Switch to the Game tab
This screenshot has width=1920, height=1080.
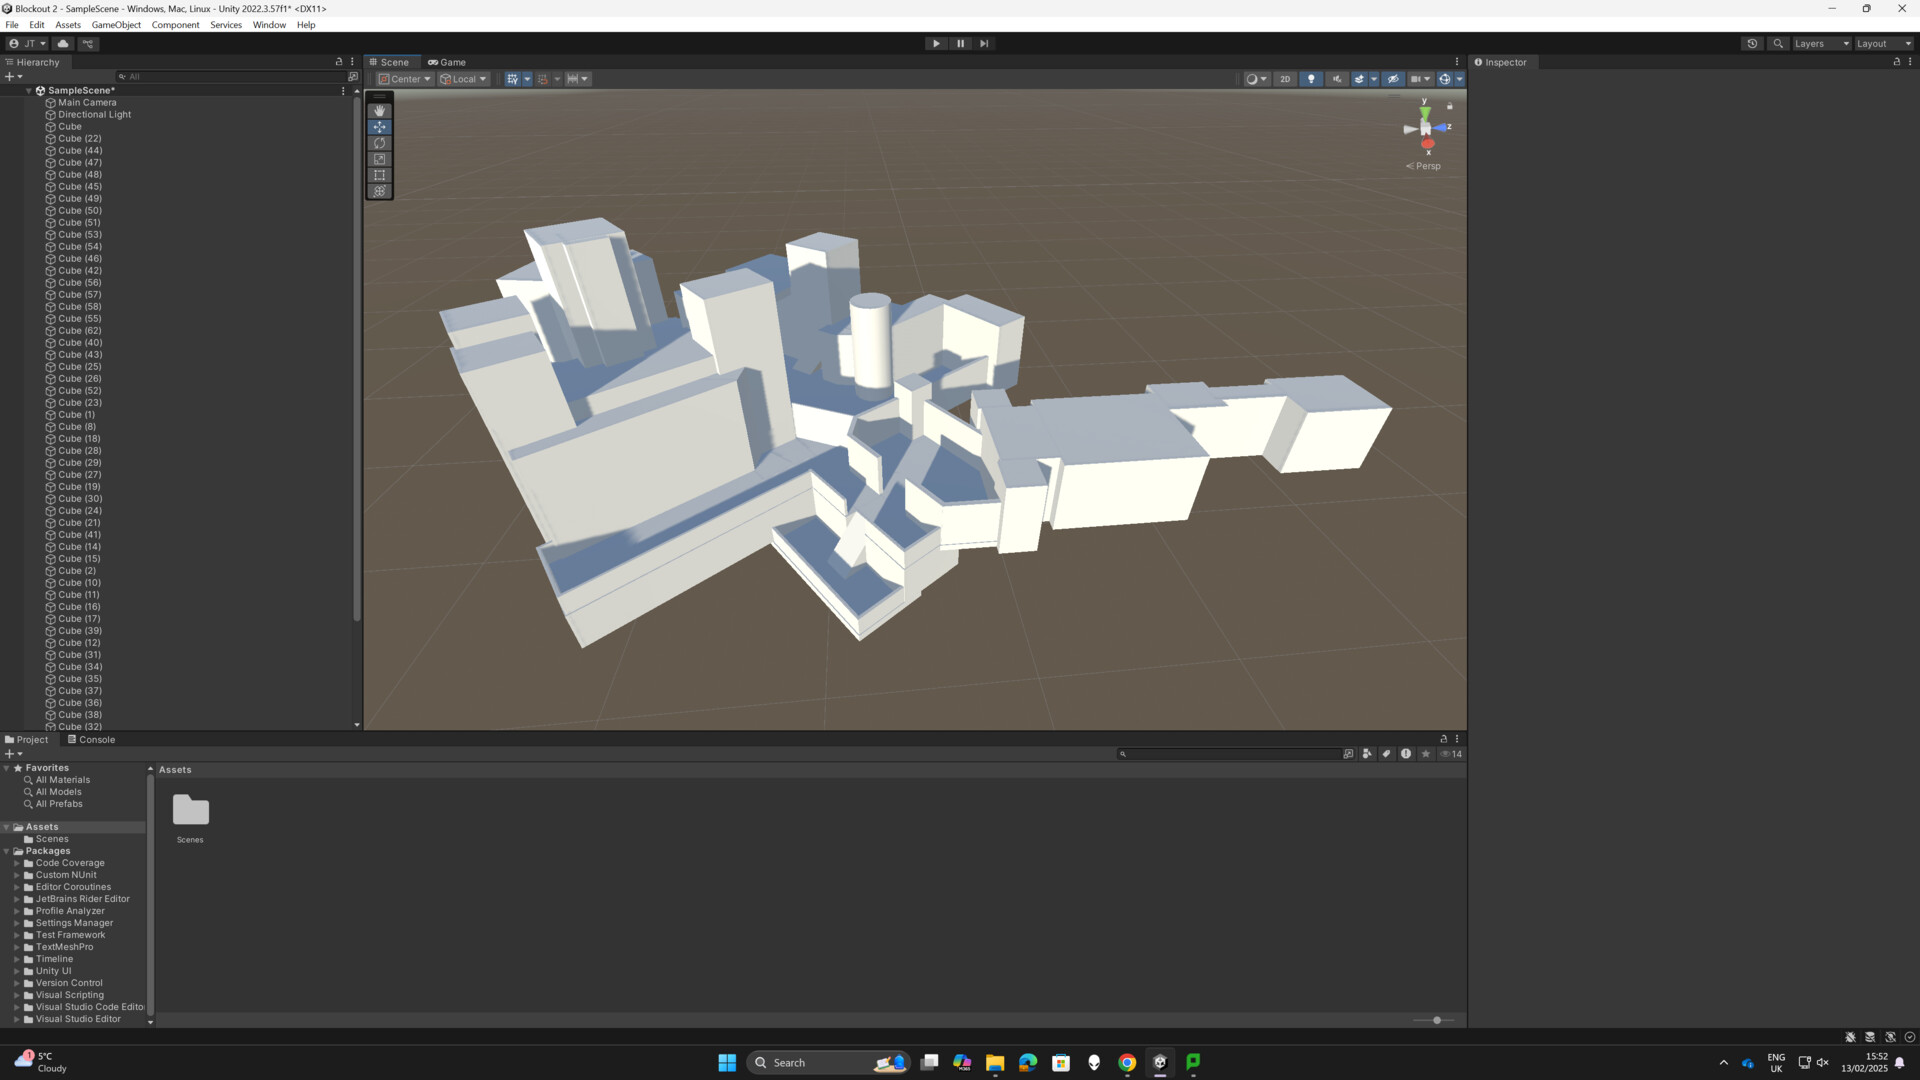click(x=447, y=62)
